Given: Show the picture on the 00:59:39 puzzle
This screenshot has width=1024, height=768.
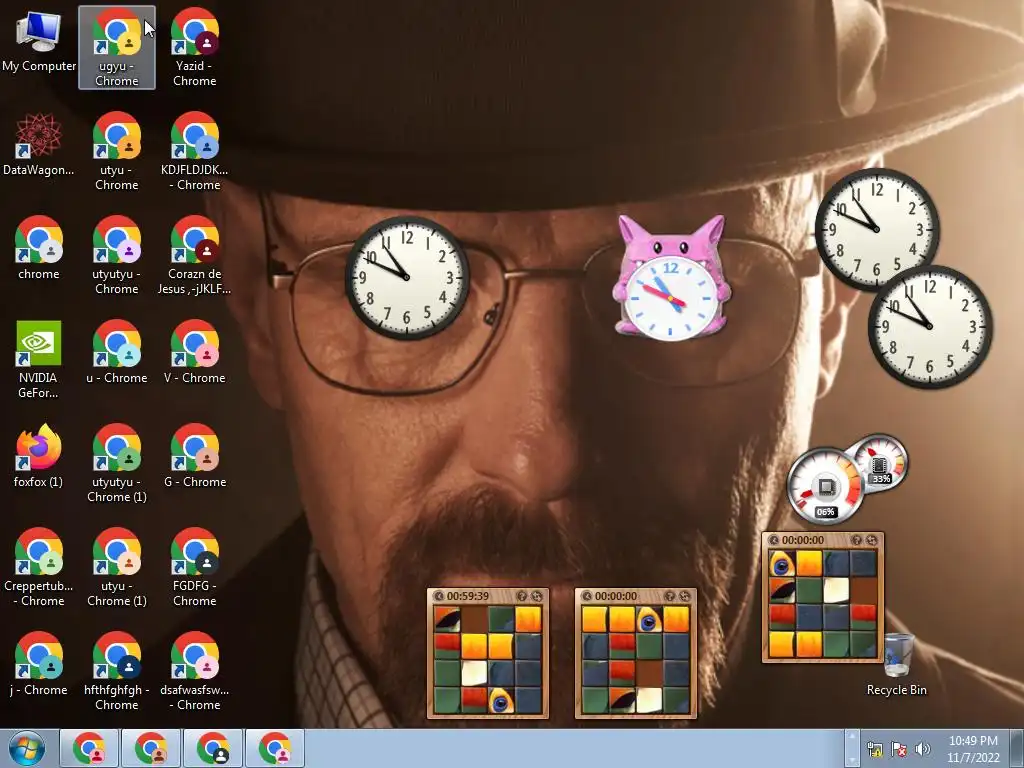Looking at the screenshot, I should coord(521,596).
